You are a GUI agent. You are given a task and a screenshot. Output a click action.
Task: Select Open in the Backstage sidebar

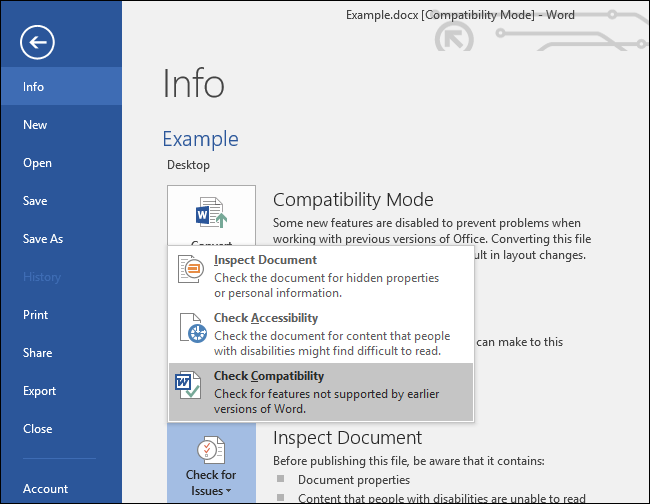pyautogui.click(x=37, y=163)
